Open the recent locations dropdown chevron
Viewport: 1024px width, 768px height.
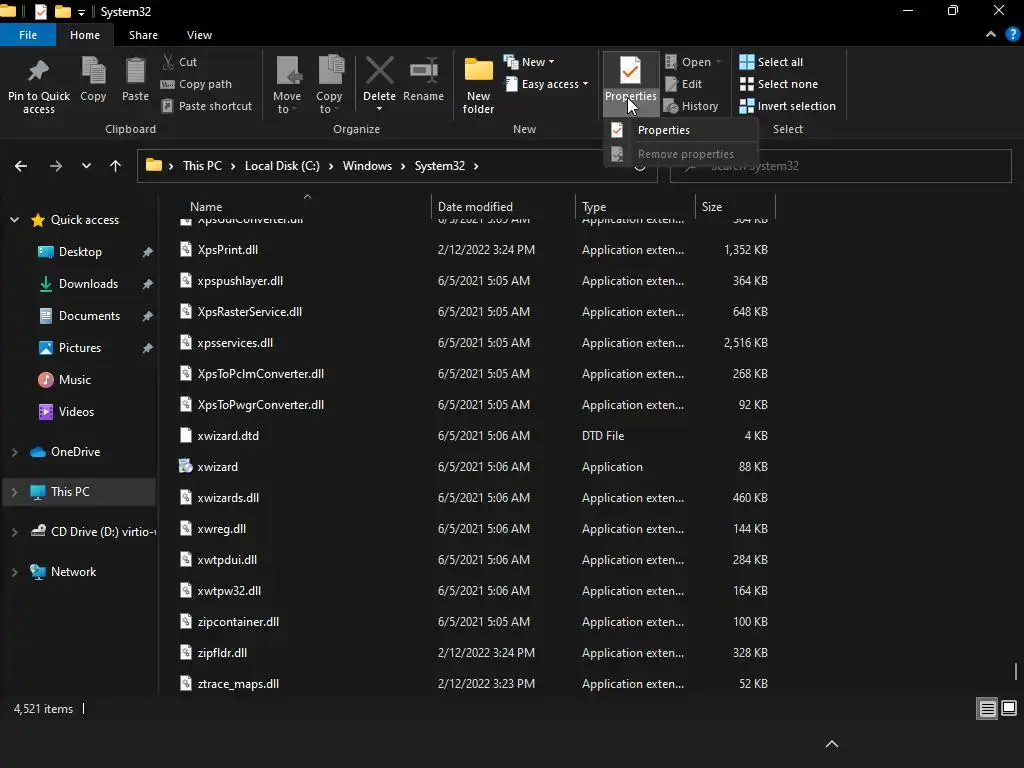[x=86, y=166]
